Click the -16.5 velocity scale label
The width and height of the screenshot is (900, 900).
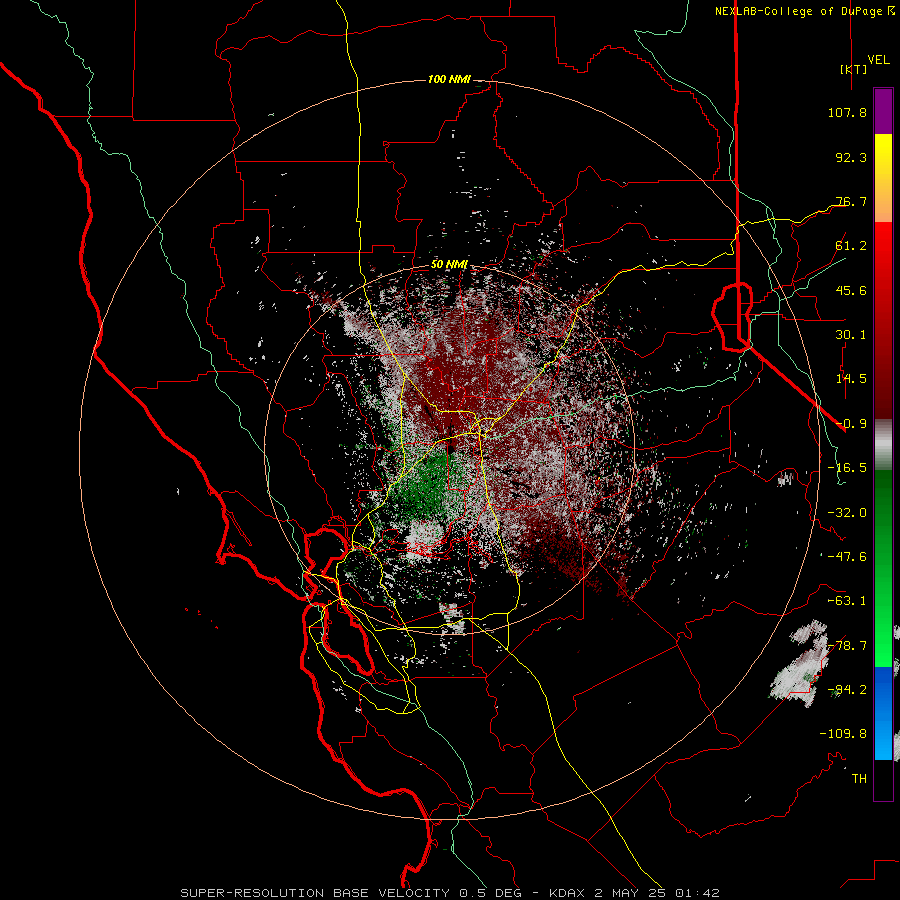click(x=847, y=468)
